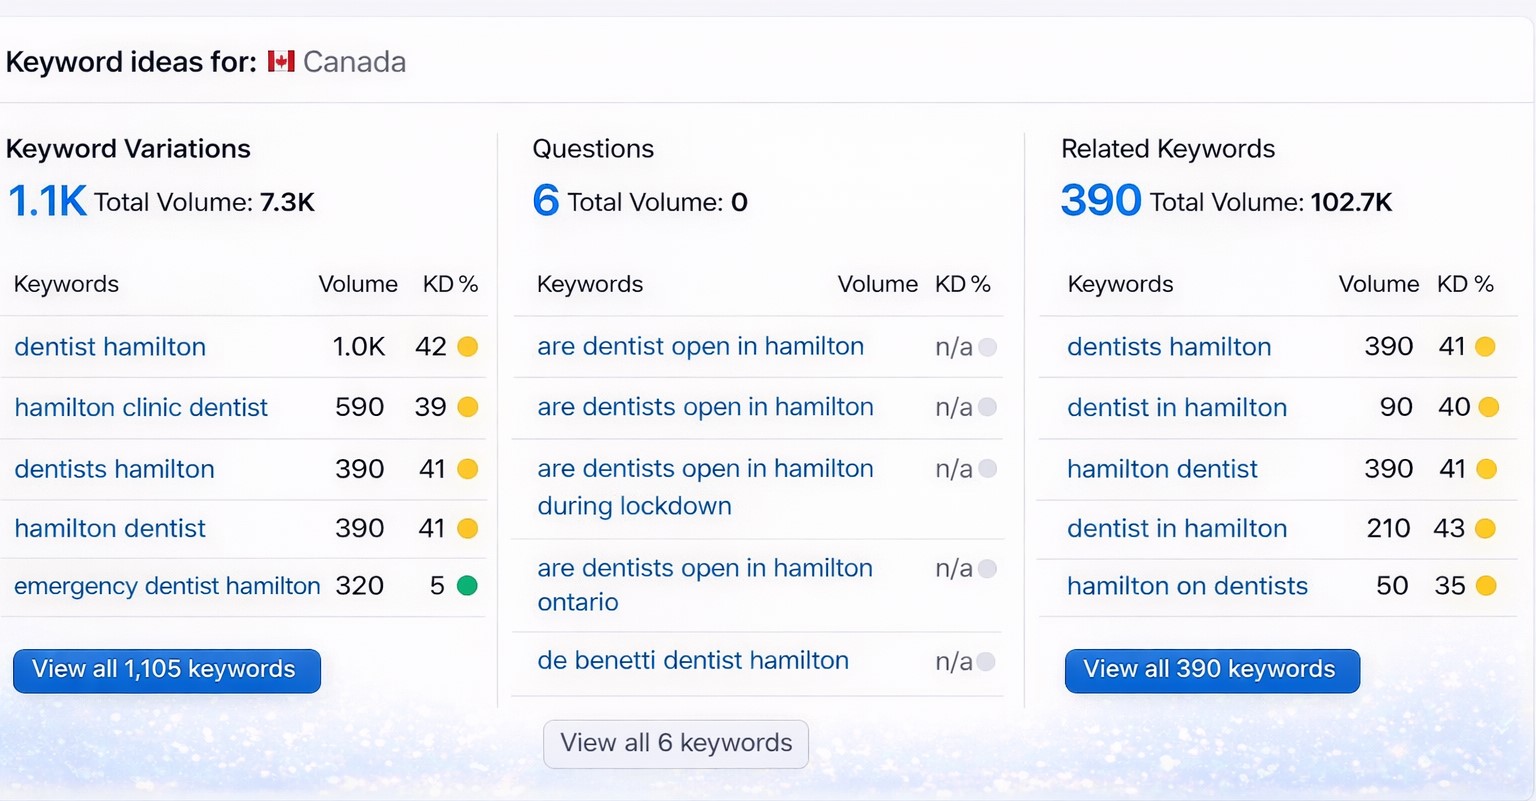Click the Volume column header under Keyword Variations
Screen dimensions: 1536x801
(358, 284)
